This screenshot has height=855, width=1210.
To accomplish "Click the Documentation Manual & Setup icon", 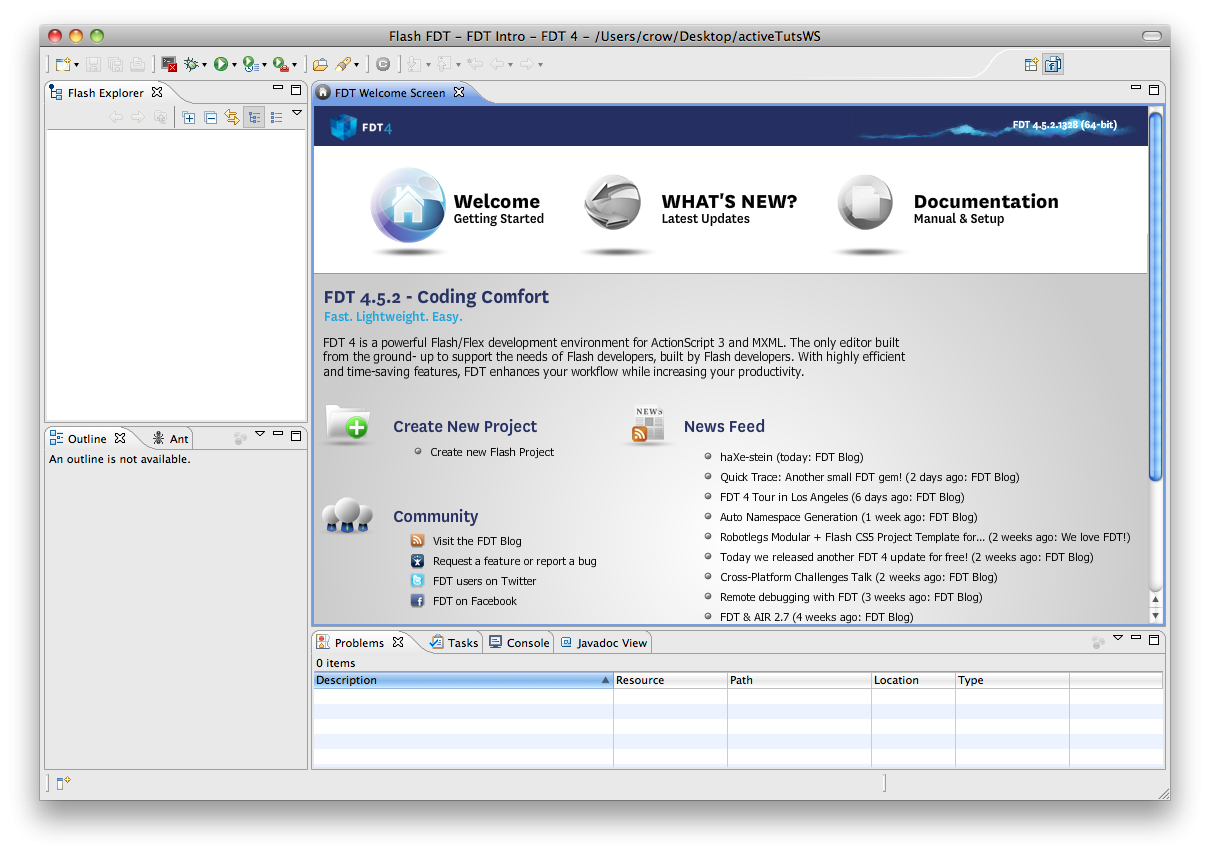I will pos(865,206).
